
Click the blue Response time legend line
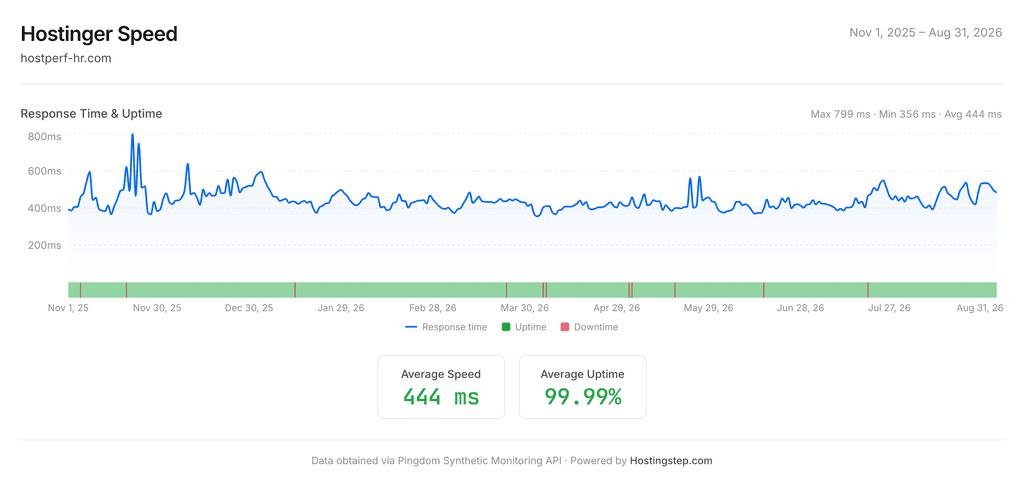[411, 327]
